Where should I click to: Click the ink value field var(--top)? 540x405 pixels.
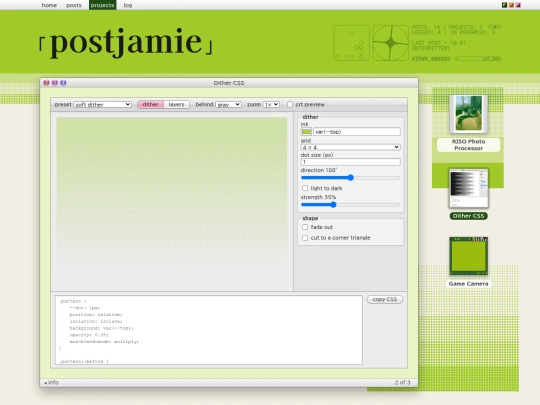click(x=357, y=132)
